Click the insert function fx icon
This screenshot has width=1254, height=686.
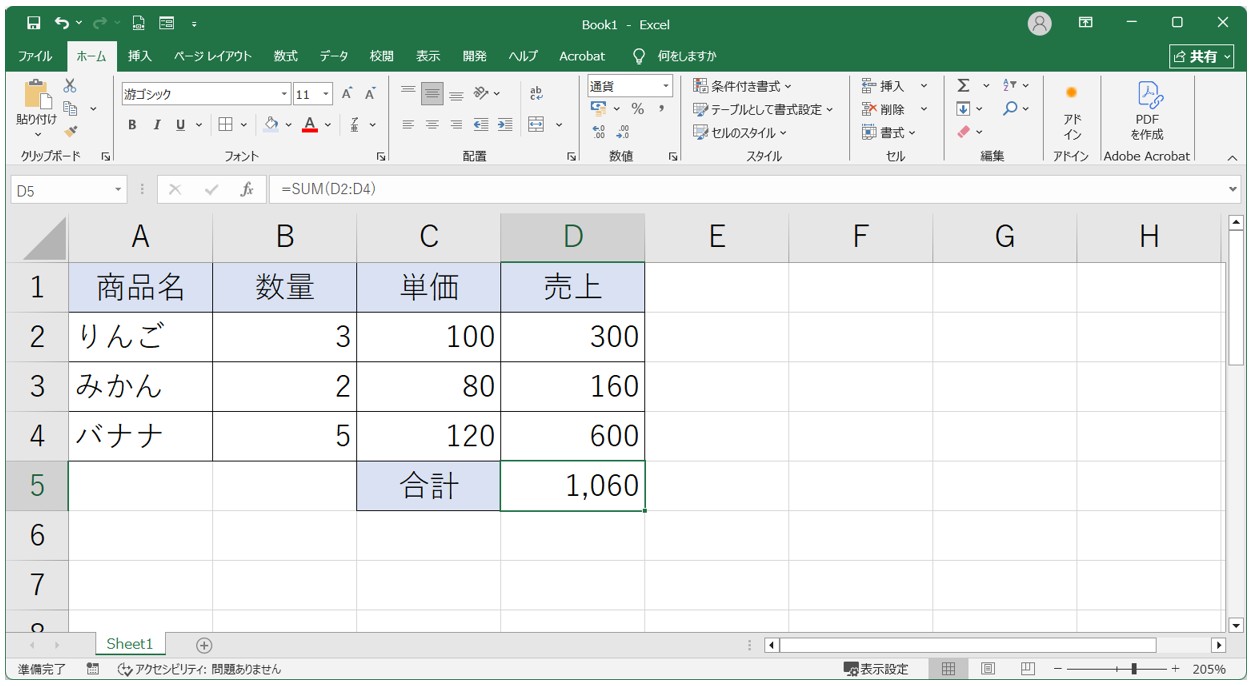coord(246,189)
